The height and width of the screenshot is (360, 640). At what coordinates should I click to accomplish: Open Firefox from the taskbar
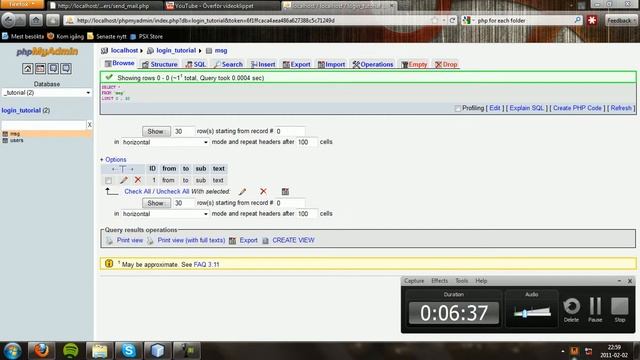tap(41, 351)
